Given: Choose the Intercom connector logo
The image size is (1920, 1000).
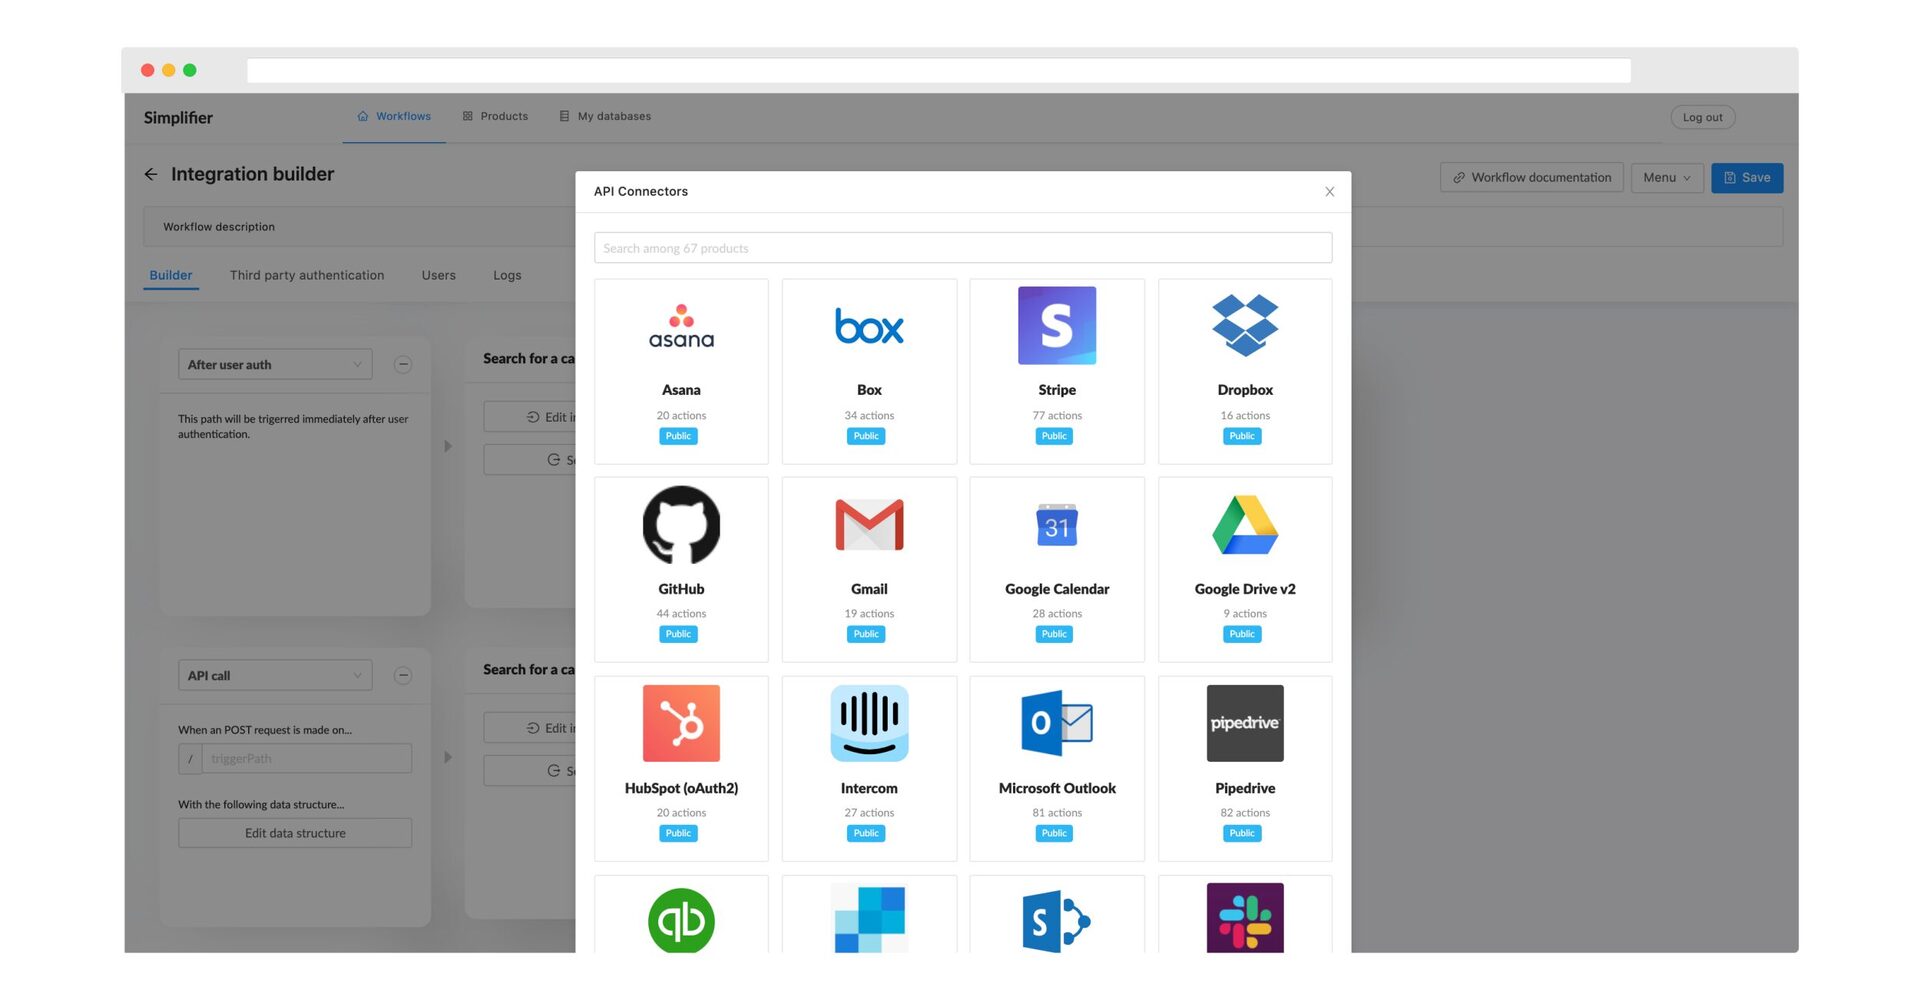Looking at the screenshot, I should [869, 723].
